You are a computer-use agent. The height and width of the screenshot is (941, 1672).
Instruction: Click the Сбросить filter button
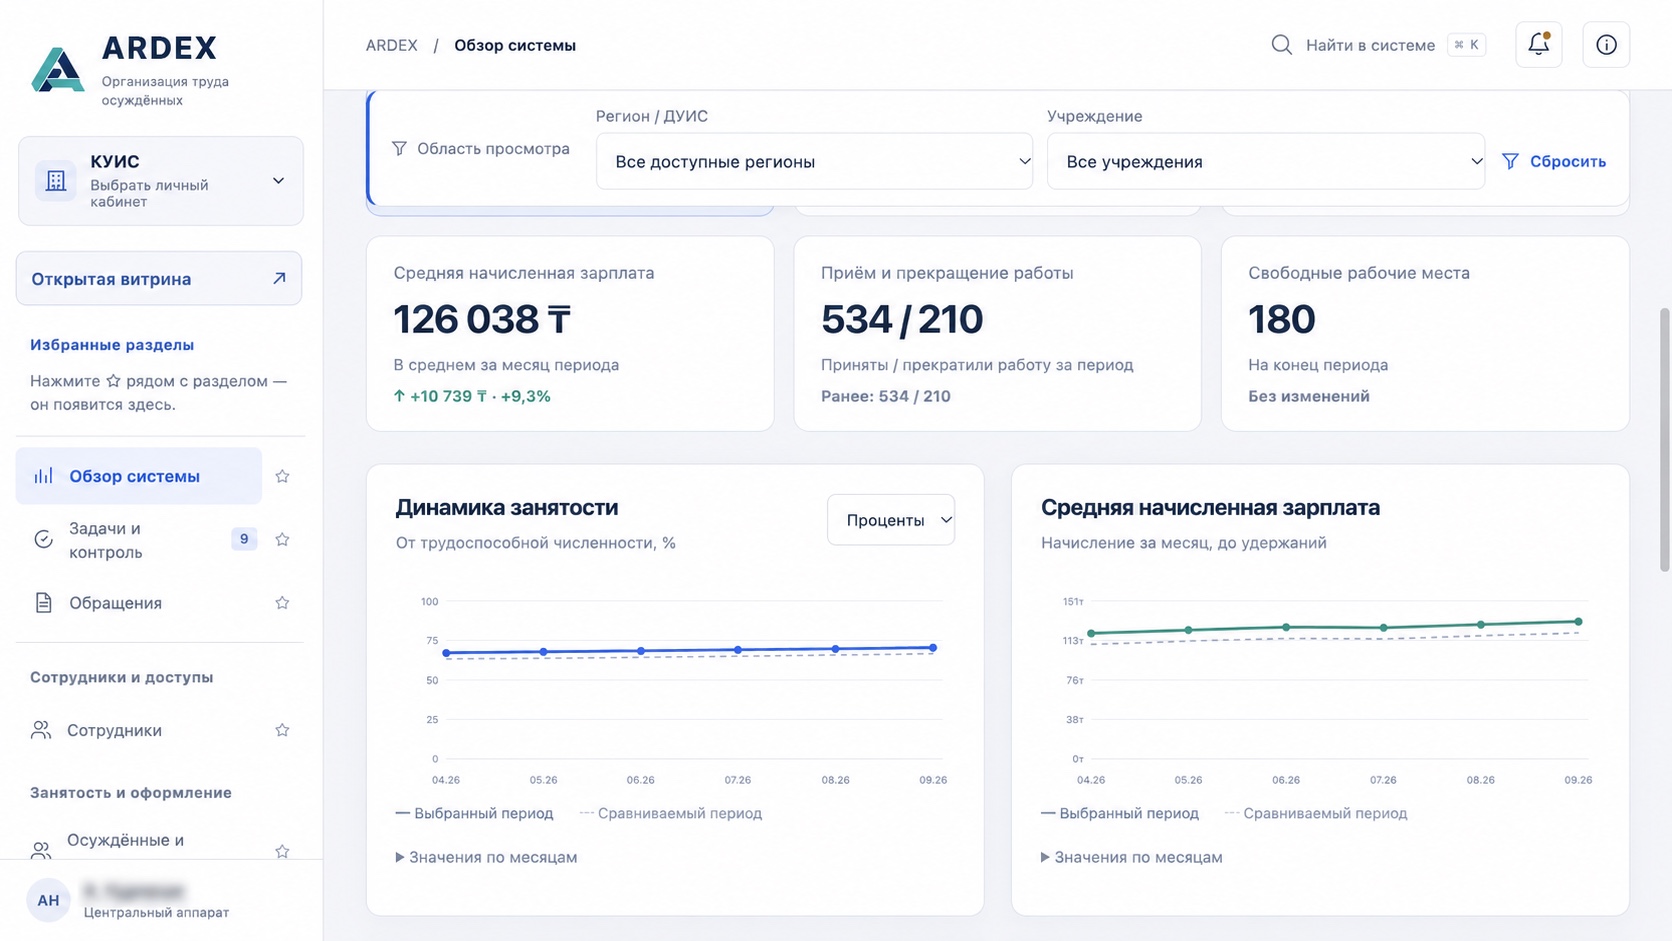pyautogui.click(x=1554, y=161)
